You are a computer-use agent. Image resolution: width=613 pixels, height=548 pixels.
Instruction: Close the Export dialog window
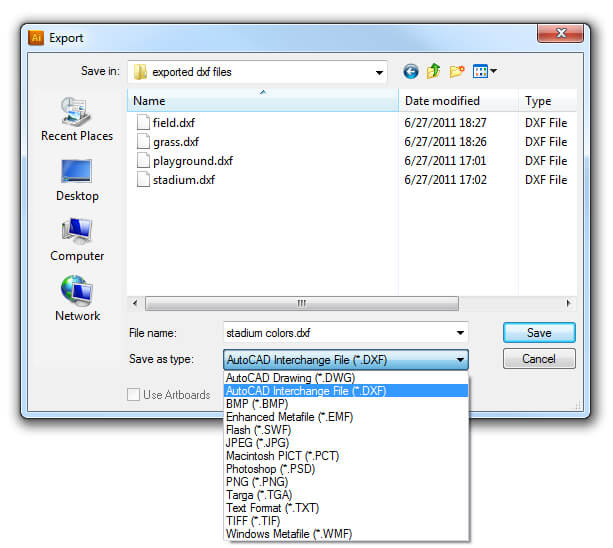(560, 33)
